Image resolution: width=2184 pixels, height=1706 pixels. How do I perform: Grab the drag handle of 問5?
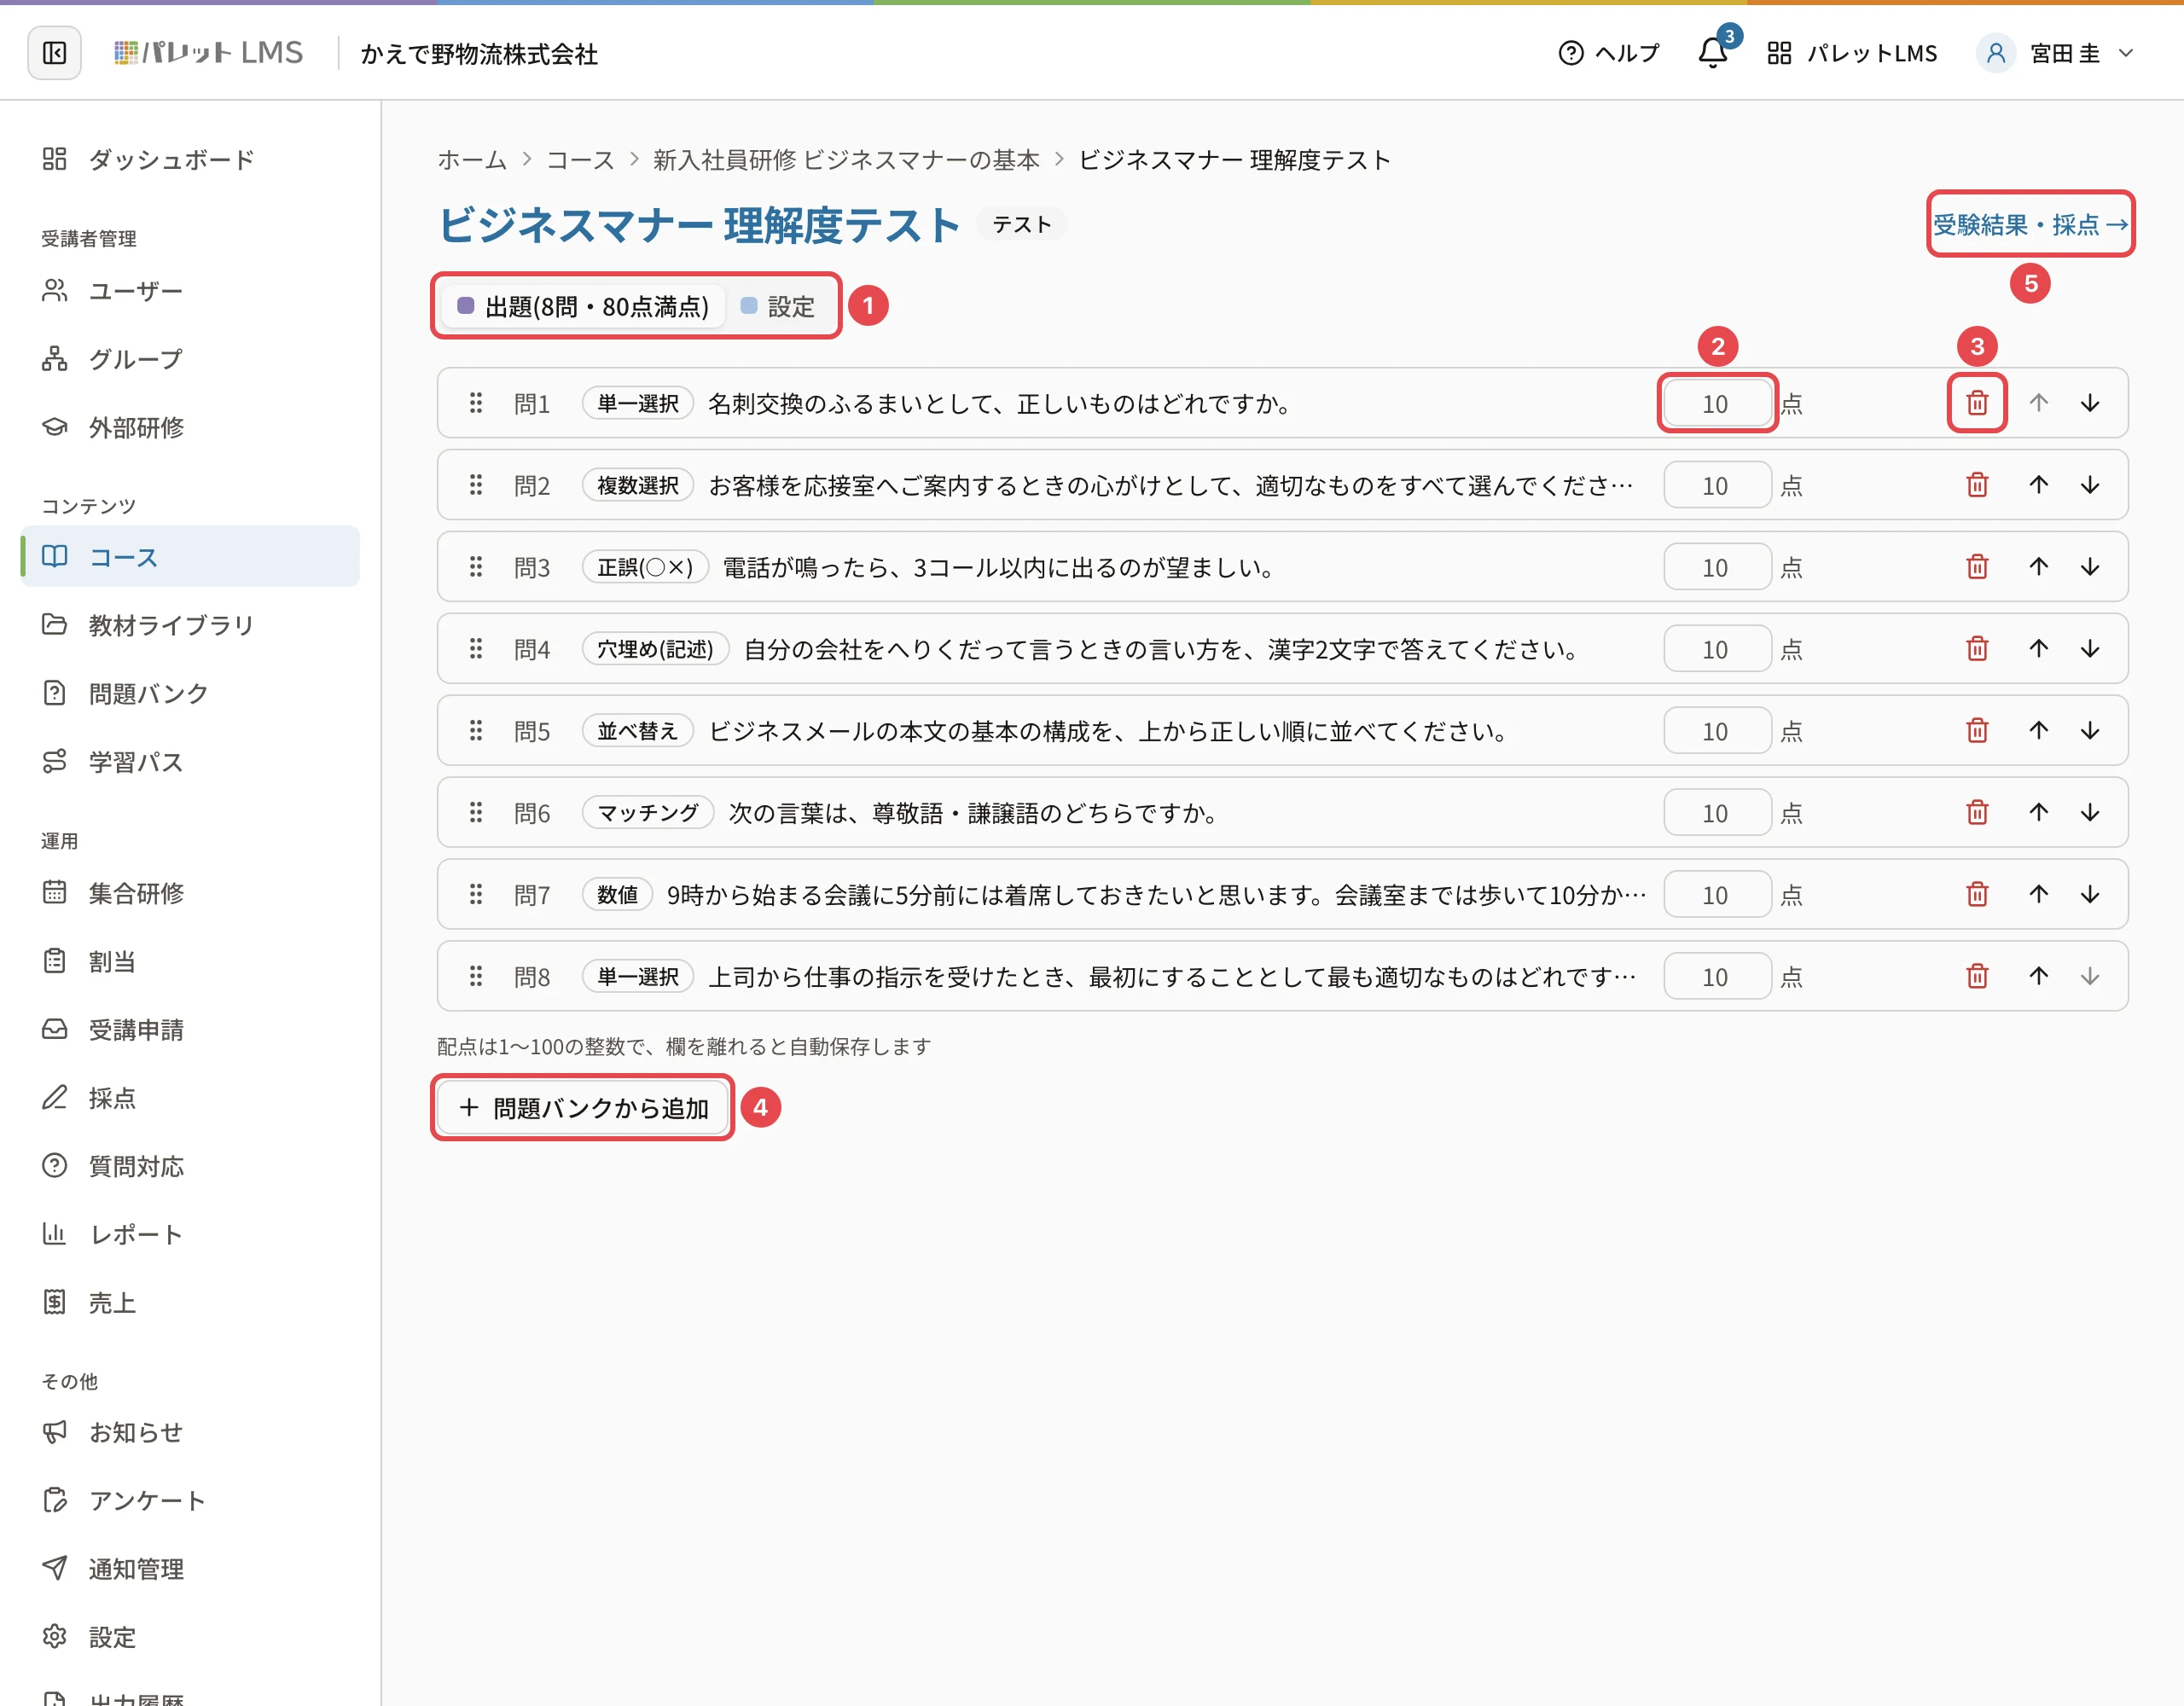point(476,731)
